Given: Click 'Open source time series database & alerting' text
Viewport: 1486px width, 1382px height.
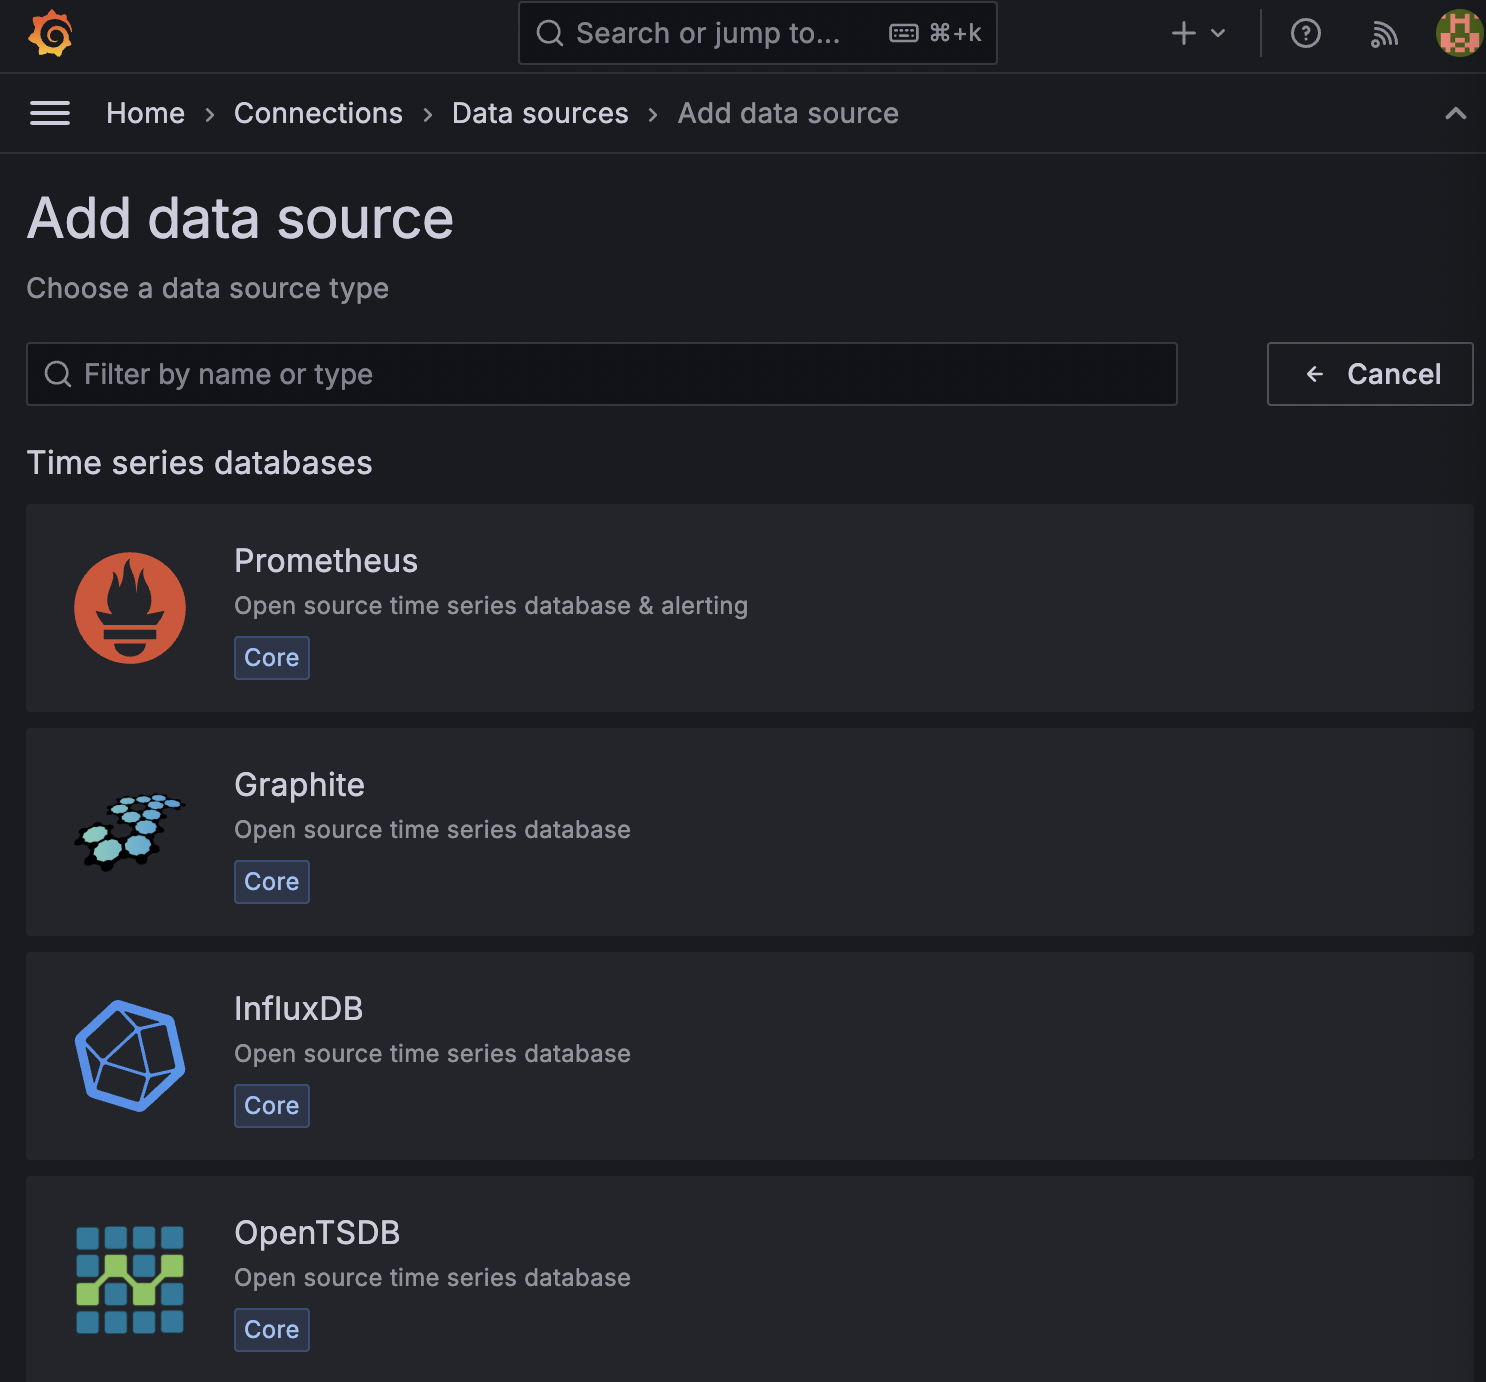Looking at the screenshot, I should [x=491, y=606].
